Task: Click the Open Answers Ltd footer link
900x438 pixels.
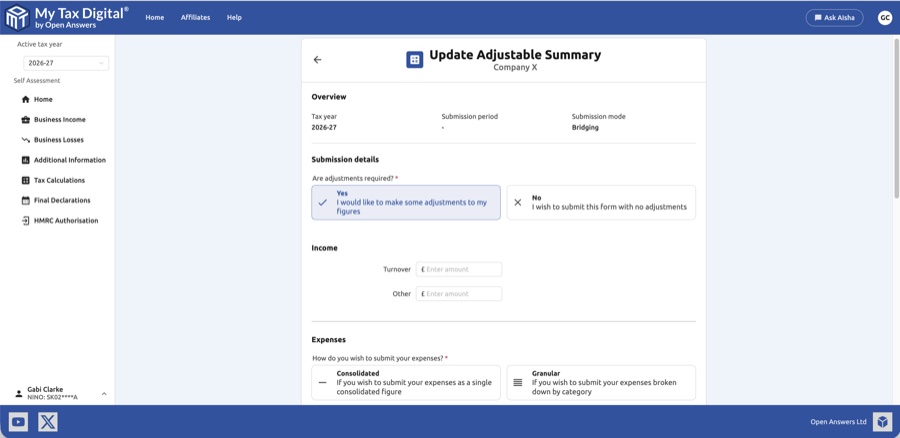Action: [x=838, y=422]
